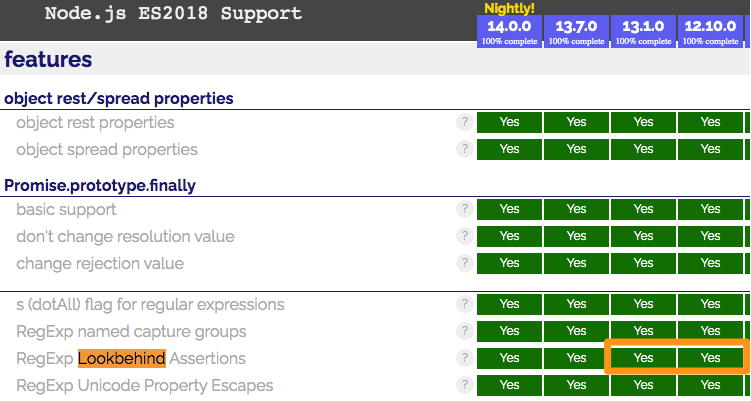Open the Promise.prototype.finally section heading
Screen dimensions: 751x401
point(100,185)
